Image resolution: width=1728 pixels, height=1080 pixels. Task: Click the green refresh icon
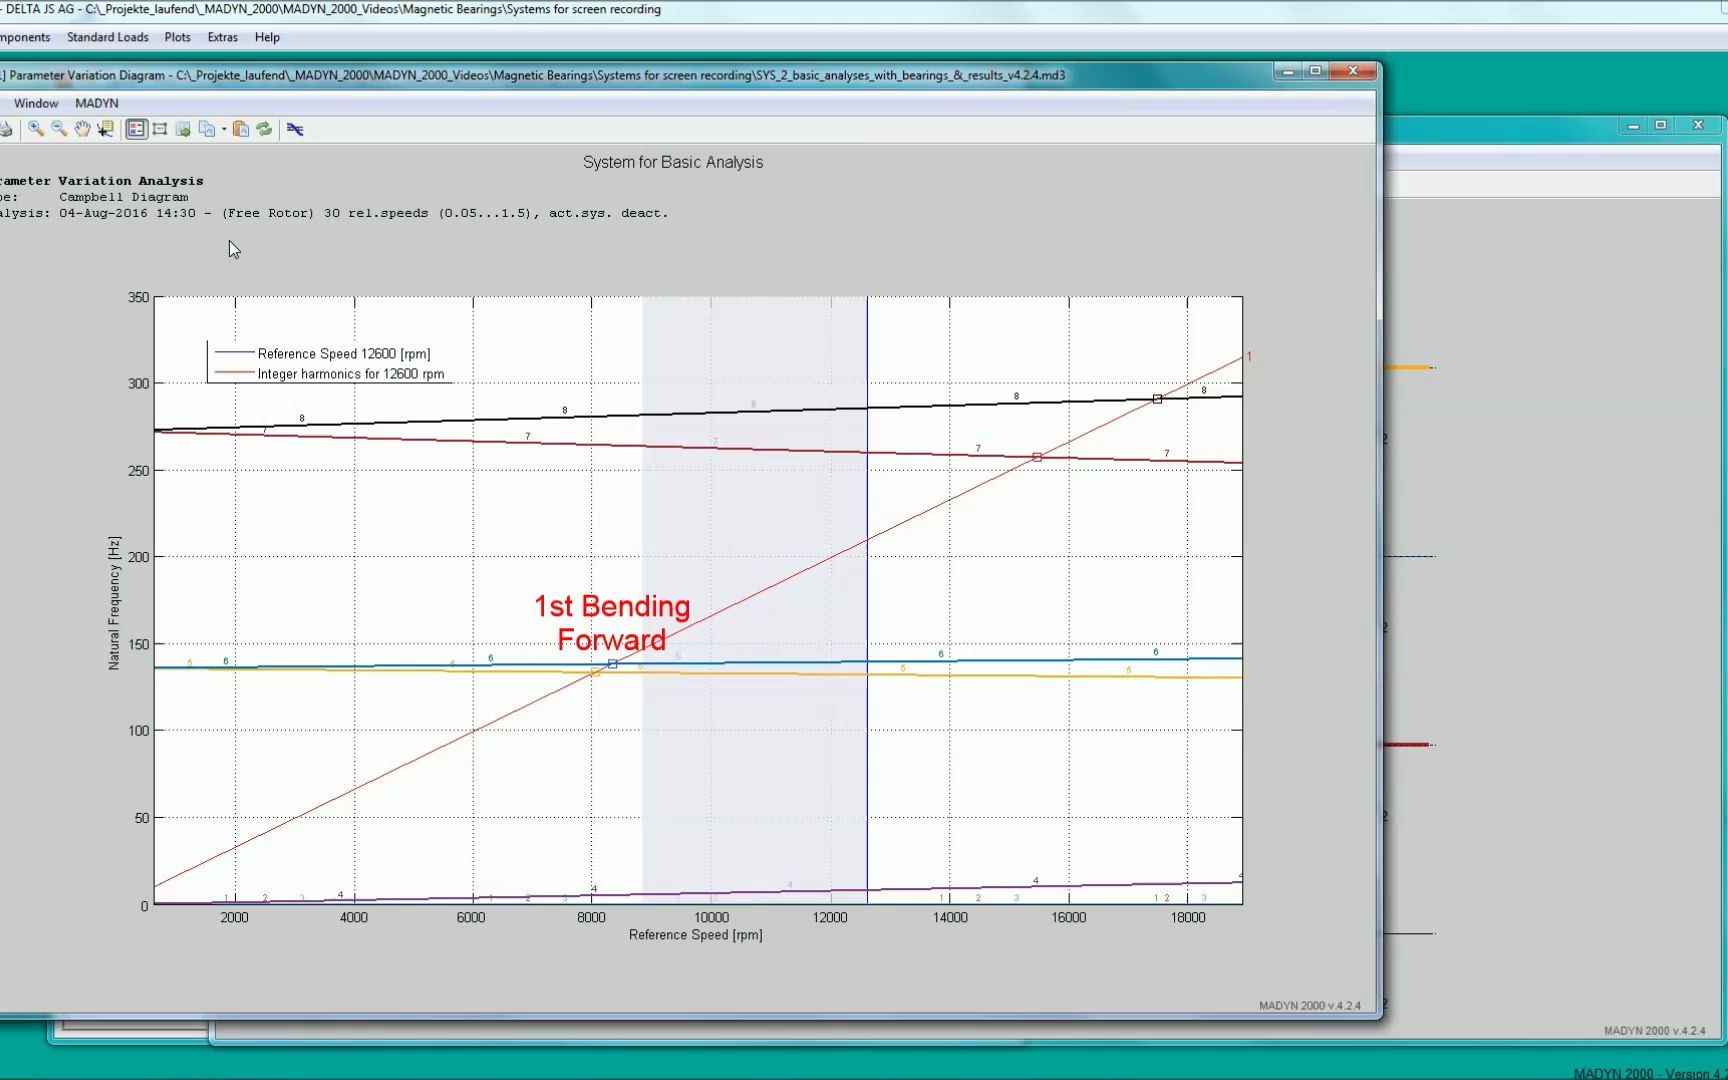[x=264, y=129]
